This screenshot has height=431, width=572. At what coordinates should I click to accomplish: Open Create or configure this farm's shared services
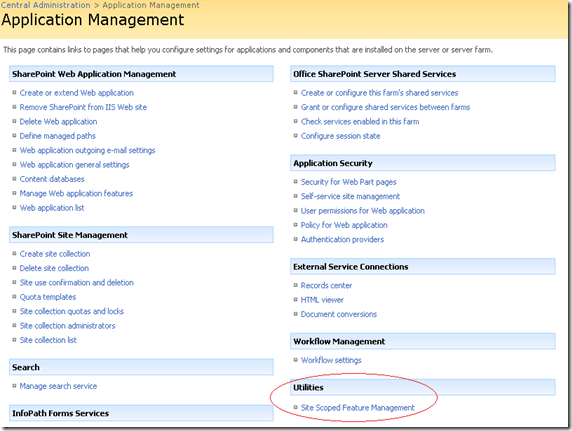pos(379,93)
